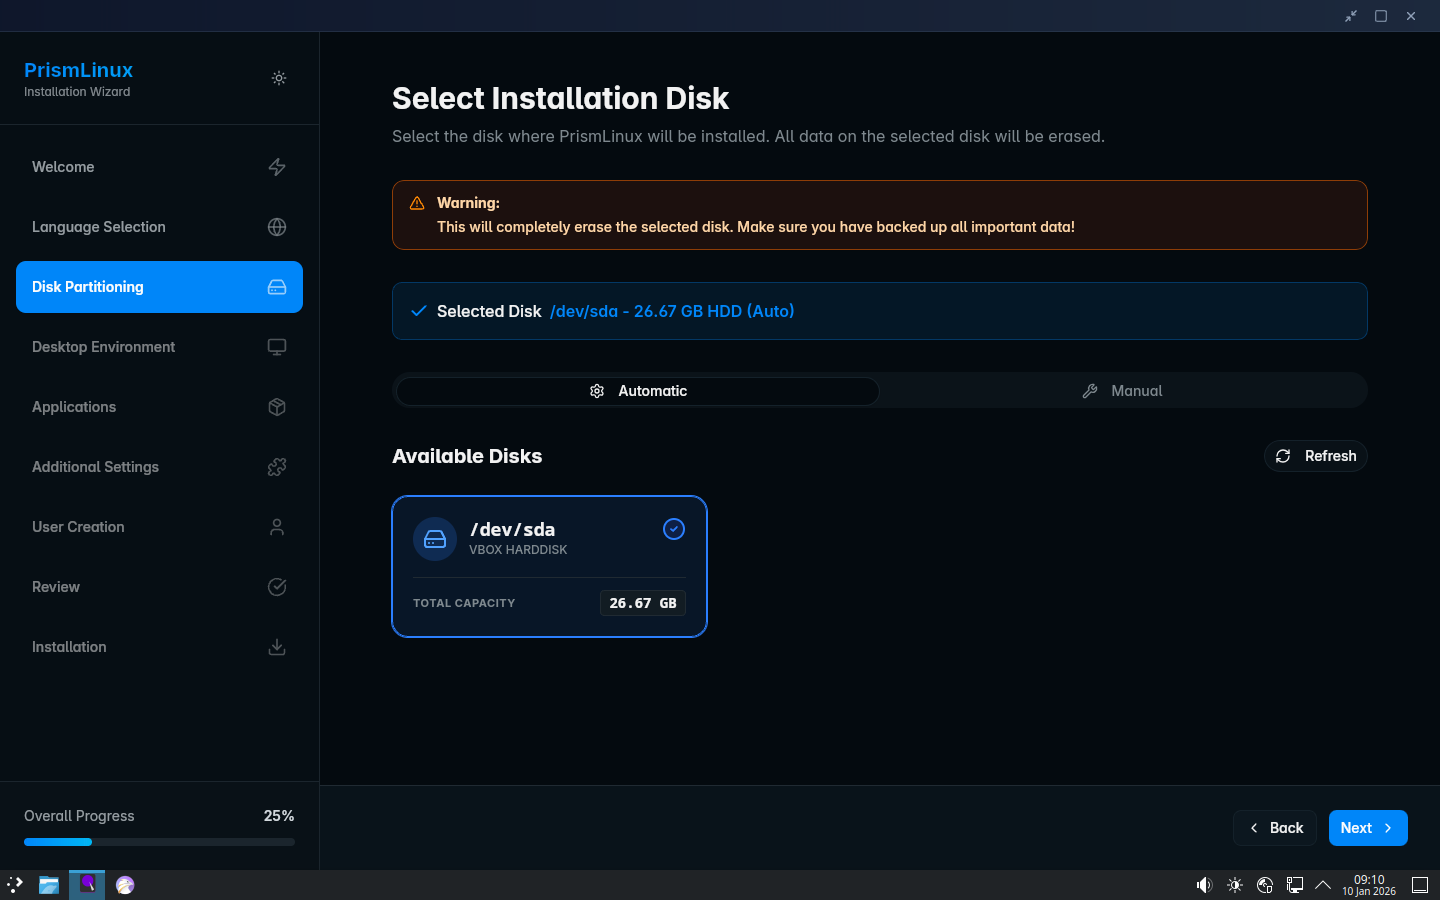
Task: Switch to Manual partitioning mode
Action: 1122,391
